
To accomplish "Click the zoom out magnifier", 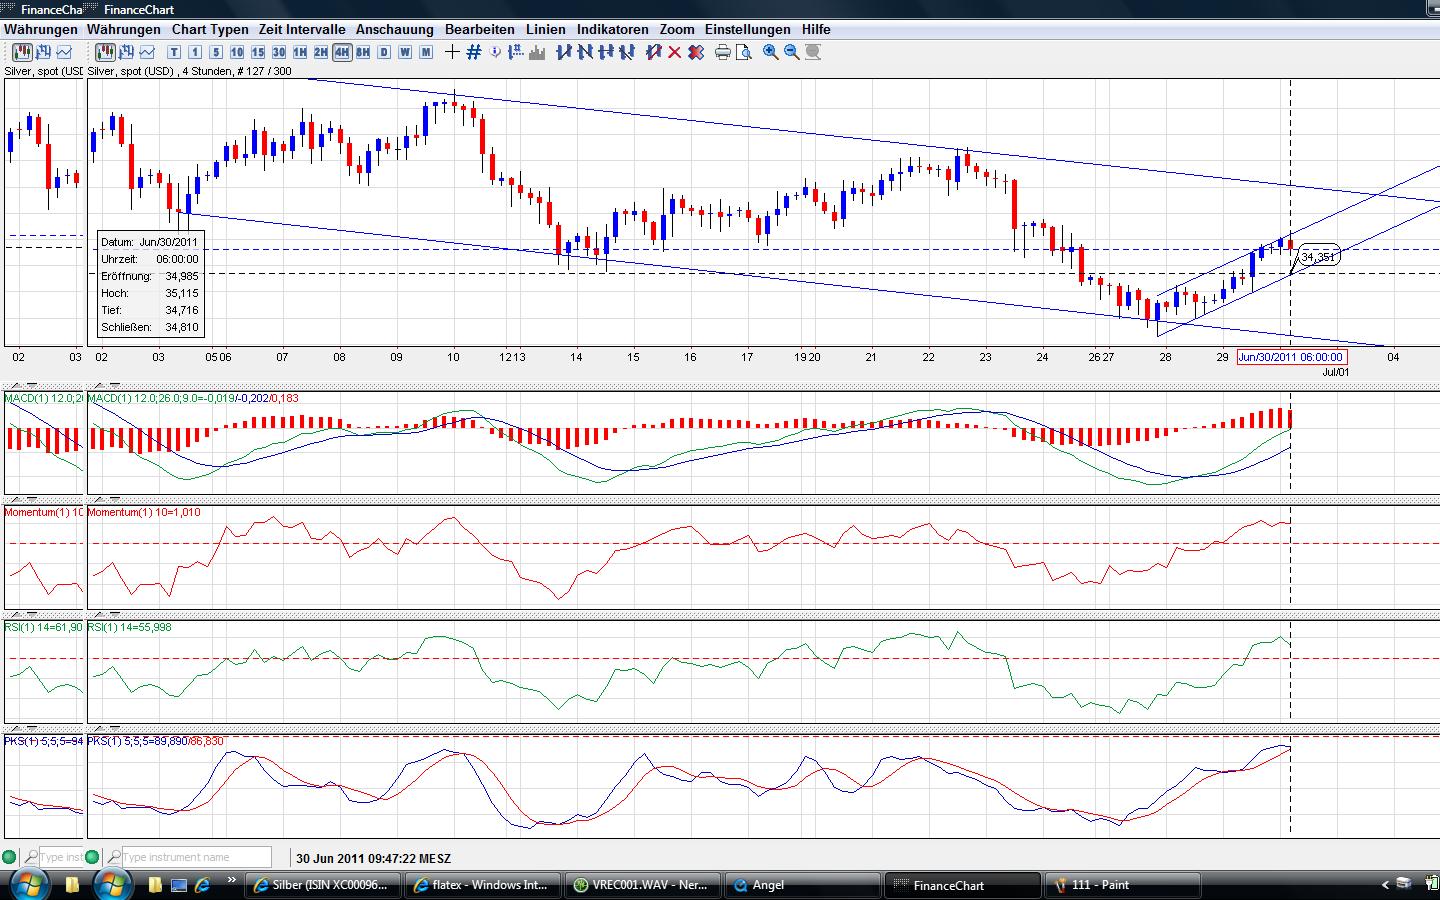I will tap(791, 52).
